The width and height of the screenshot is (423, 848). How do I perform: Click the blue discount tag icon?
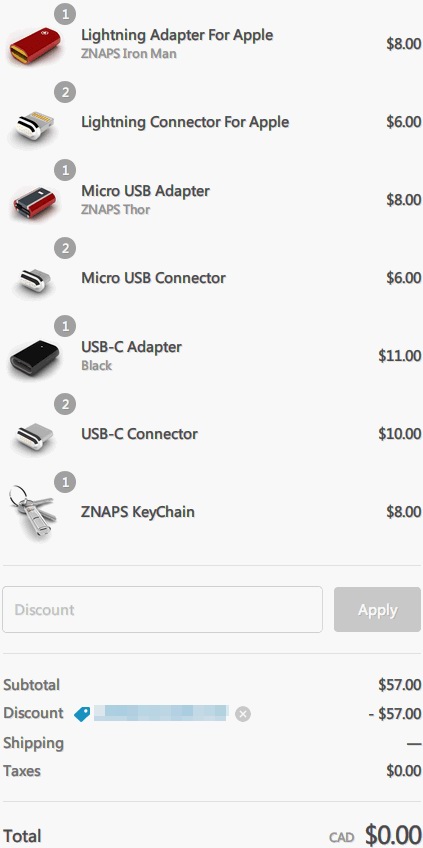point(82,714)
